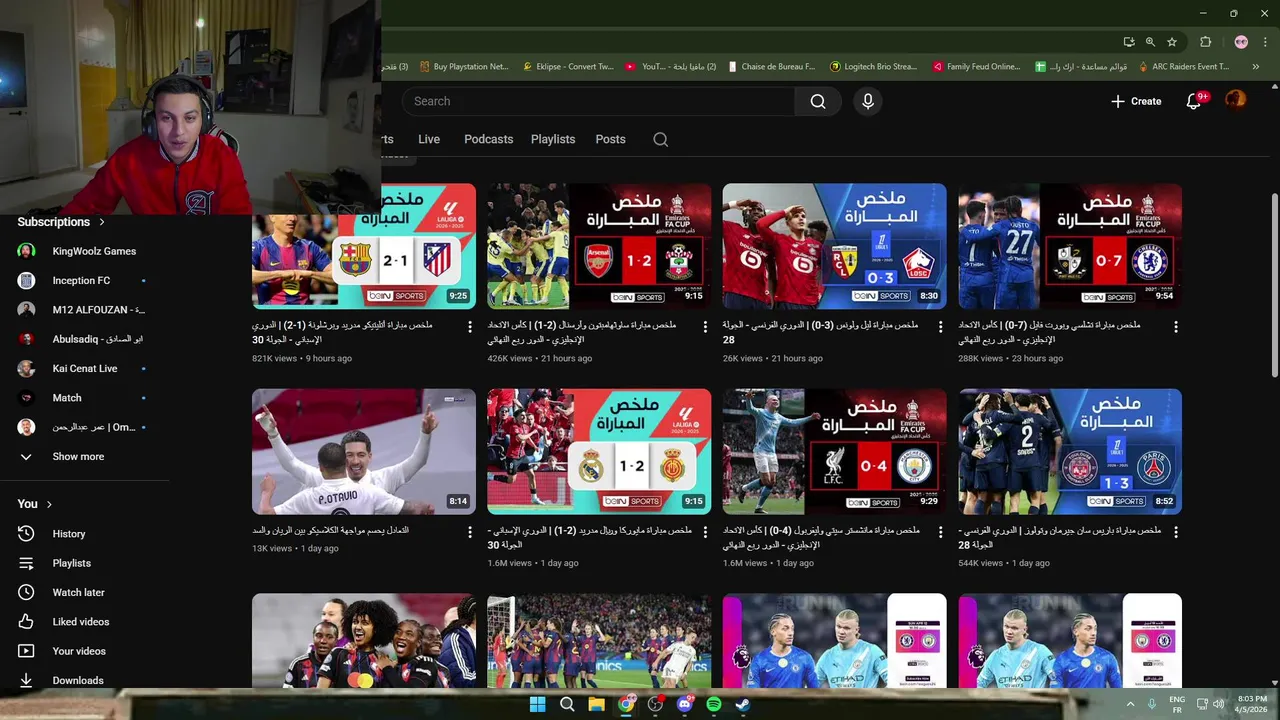Bookmark this page with star icon

tap(1172, 42)
